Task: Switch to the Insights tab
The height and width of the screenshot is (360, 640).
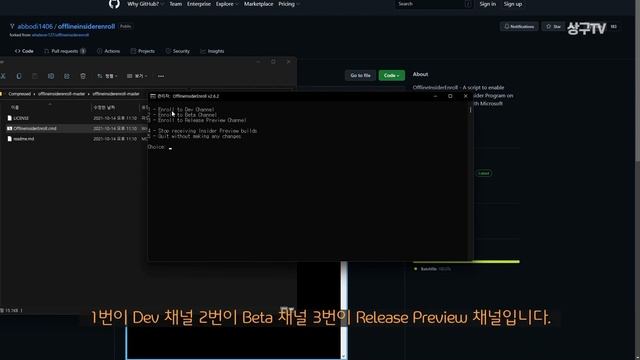Action: [212, 51]
